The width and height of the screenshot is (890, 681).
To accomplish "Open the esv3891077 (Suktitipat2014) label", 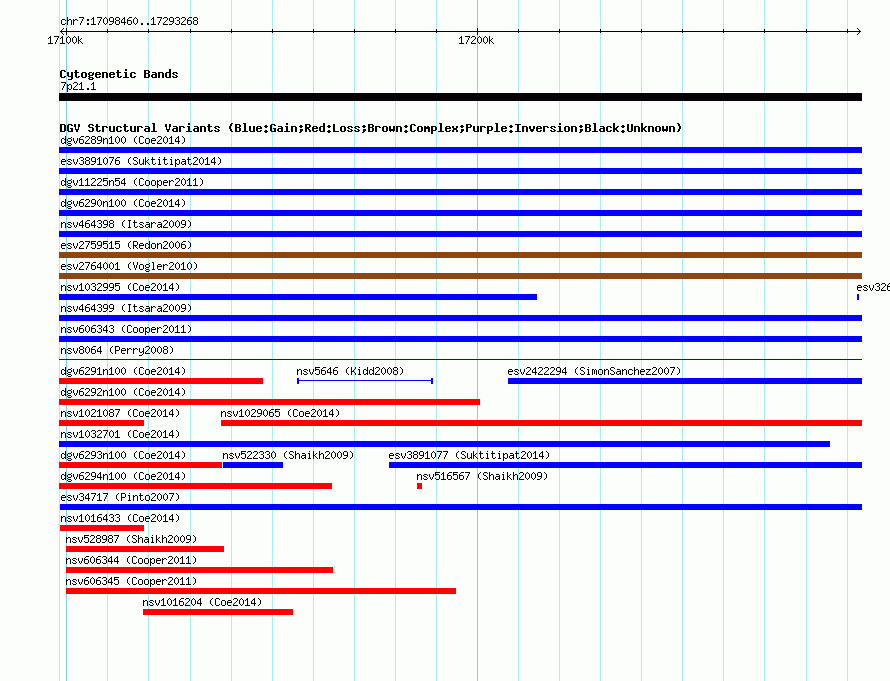I will (x=469, y=455).
